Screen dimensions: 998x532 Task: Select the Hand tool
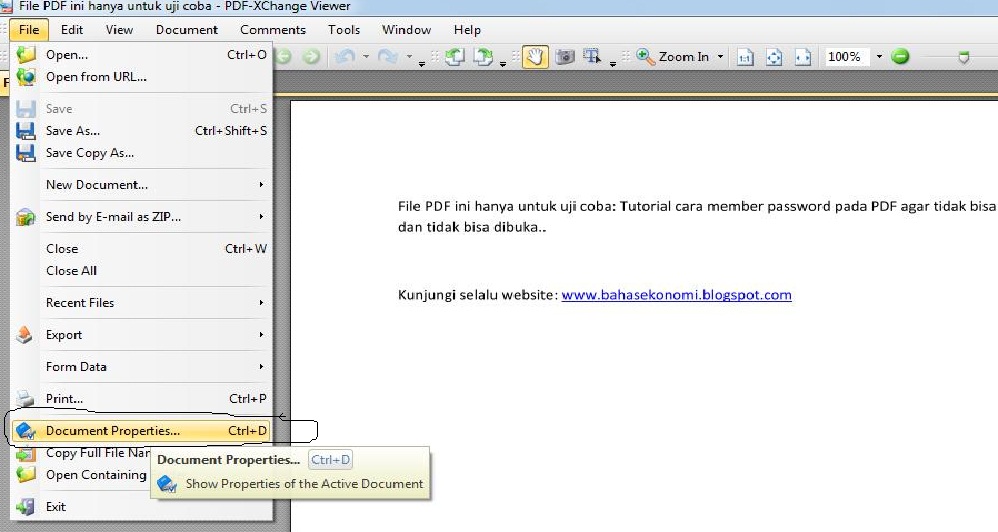coord(535,57)
